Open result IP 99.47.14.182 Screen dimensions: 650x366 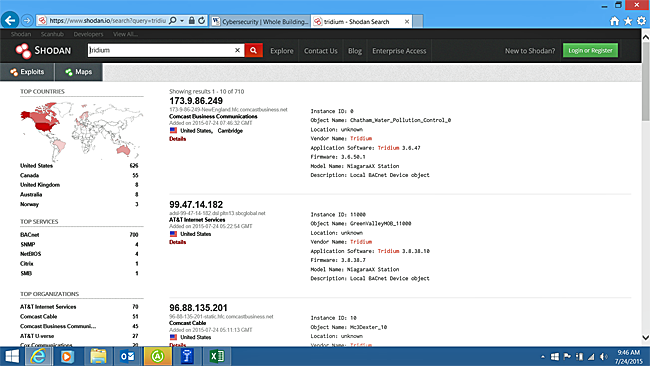click(196, 204)
